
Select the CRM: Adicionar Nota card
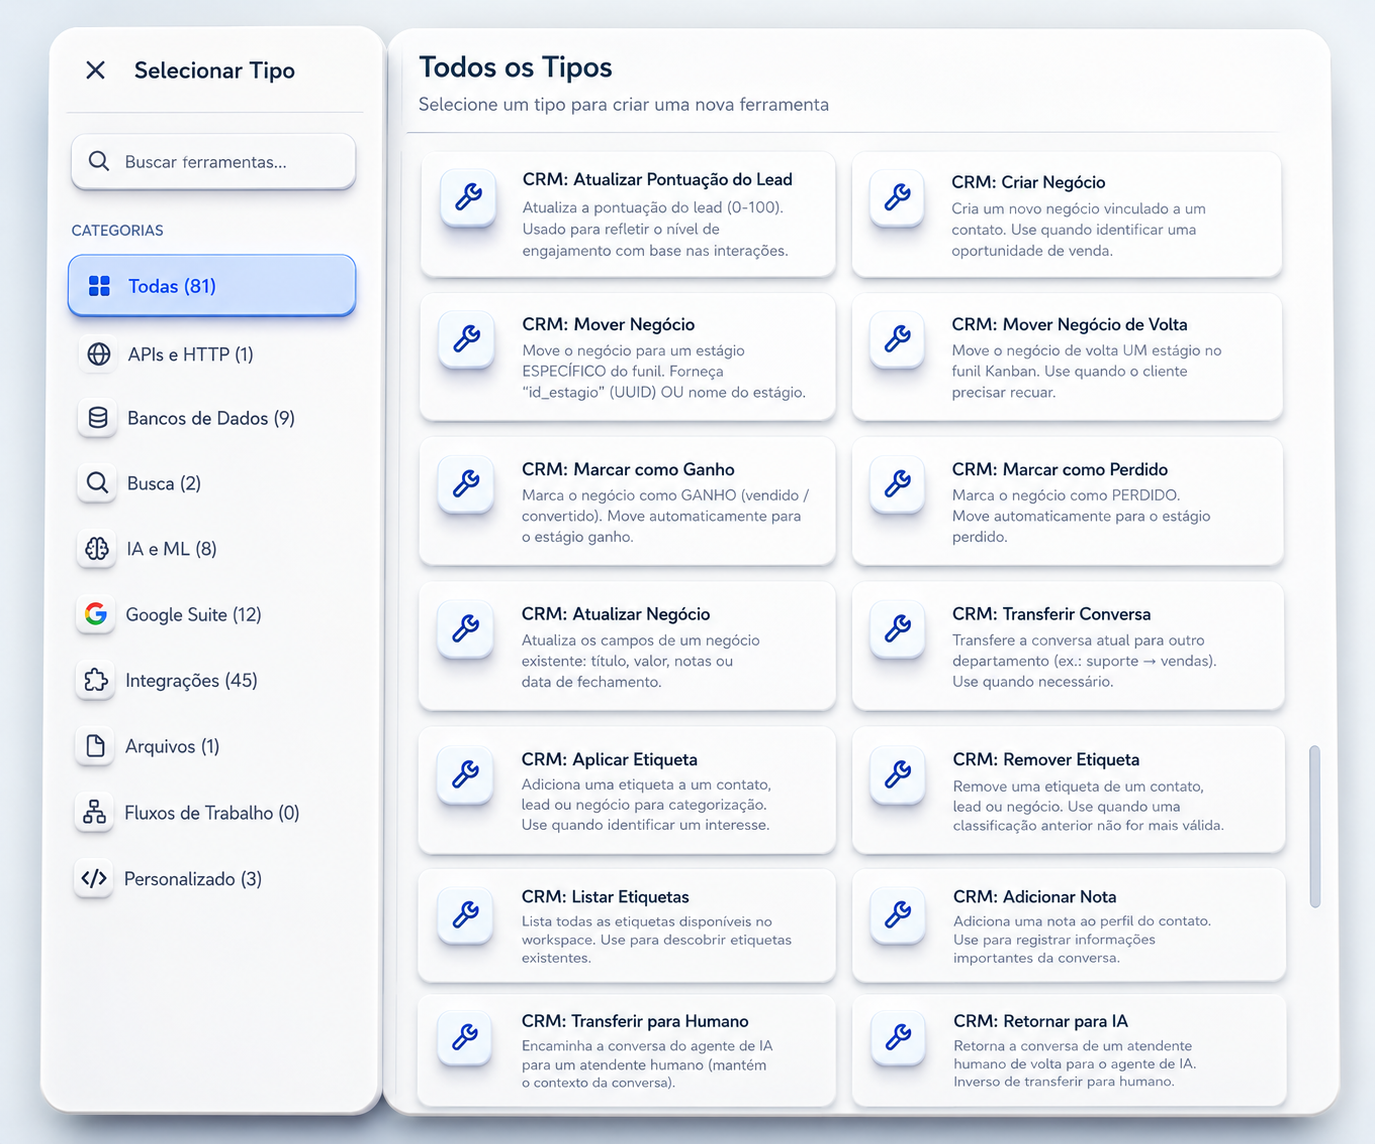pyautogui.click(x=1069, y=925)
